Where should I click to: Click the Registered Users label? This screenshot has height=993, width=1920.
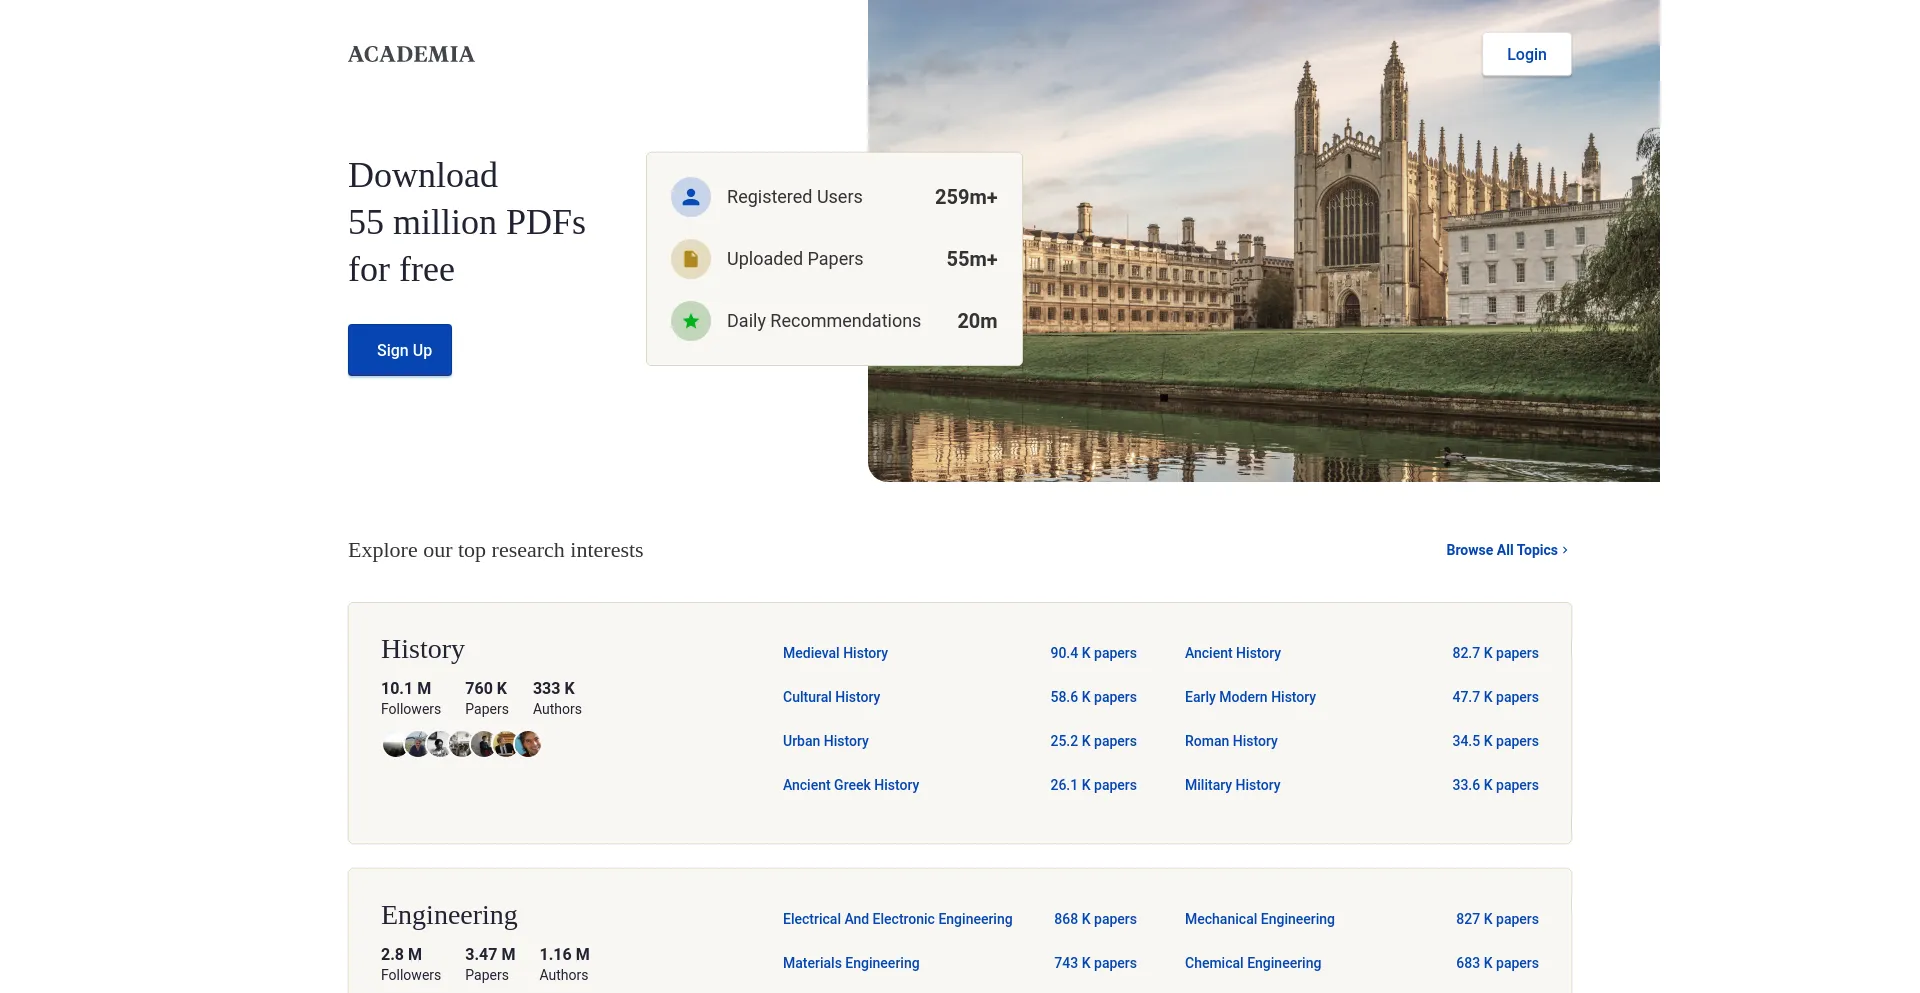coord(794,197)
